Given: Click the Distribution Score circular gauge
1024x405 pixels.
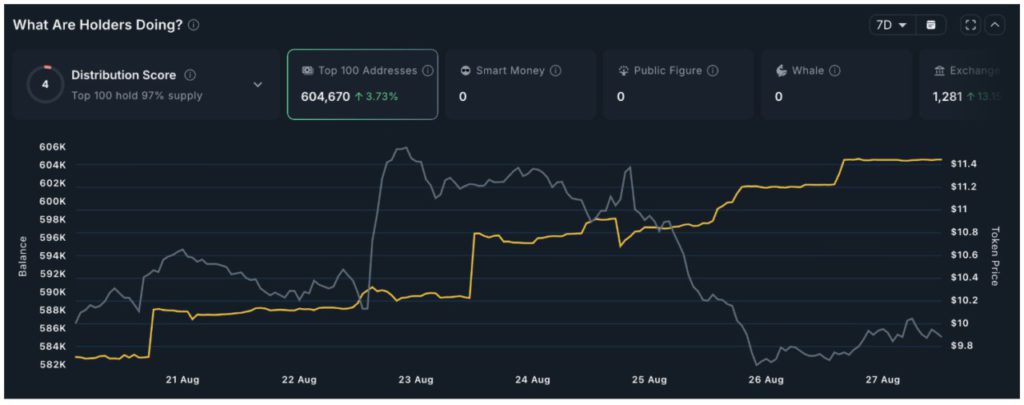Looking at the screenshot, I should [x=45, y=84].
